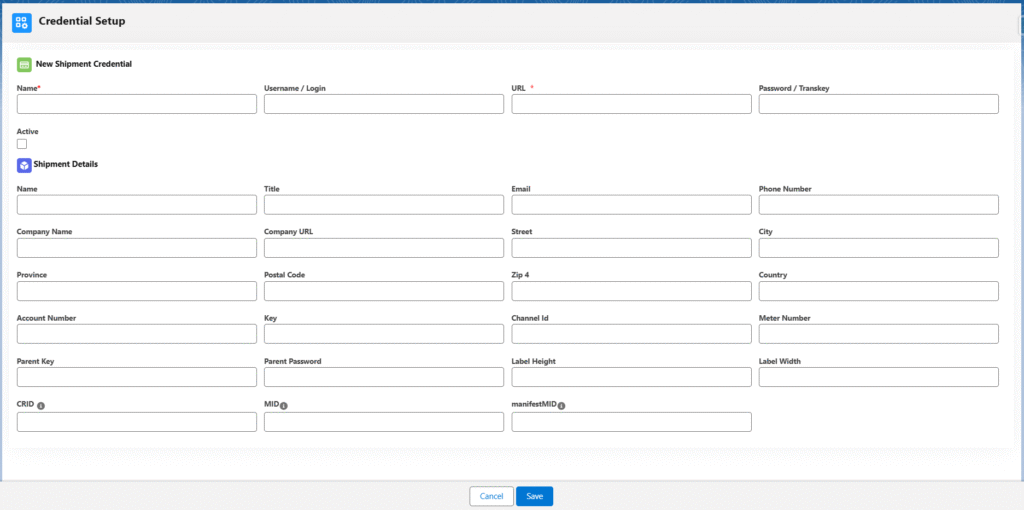Select the Password / Transkey input
This screenshot has width=1024, height=510.
[878, 104]
